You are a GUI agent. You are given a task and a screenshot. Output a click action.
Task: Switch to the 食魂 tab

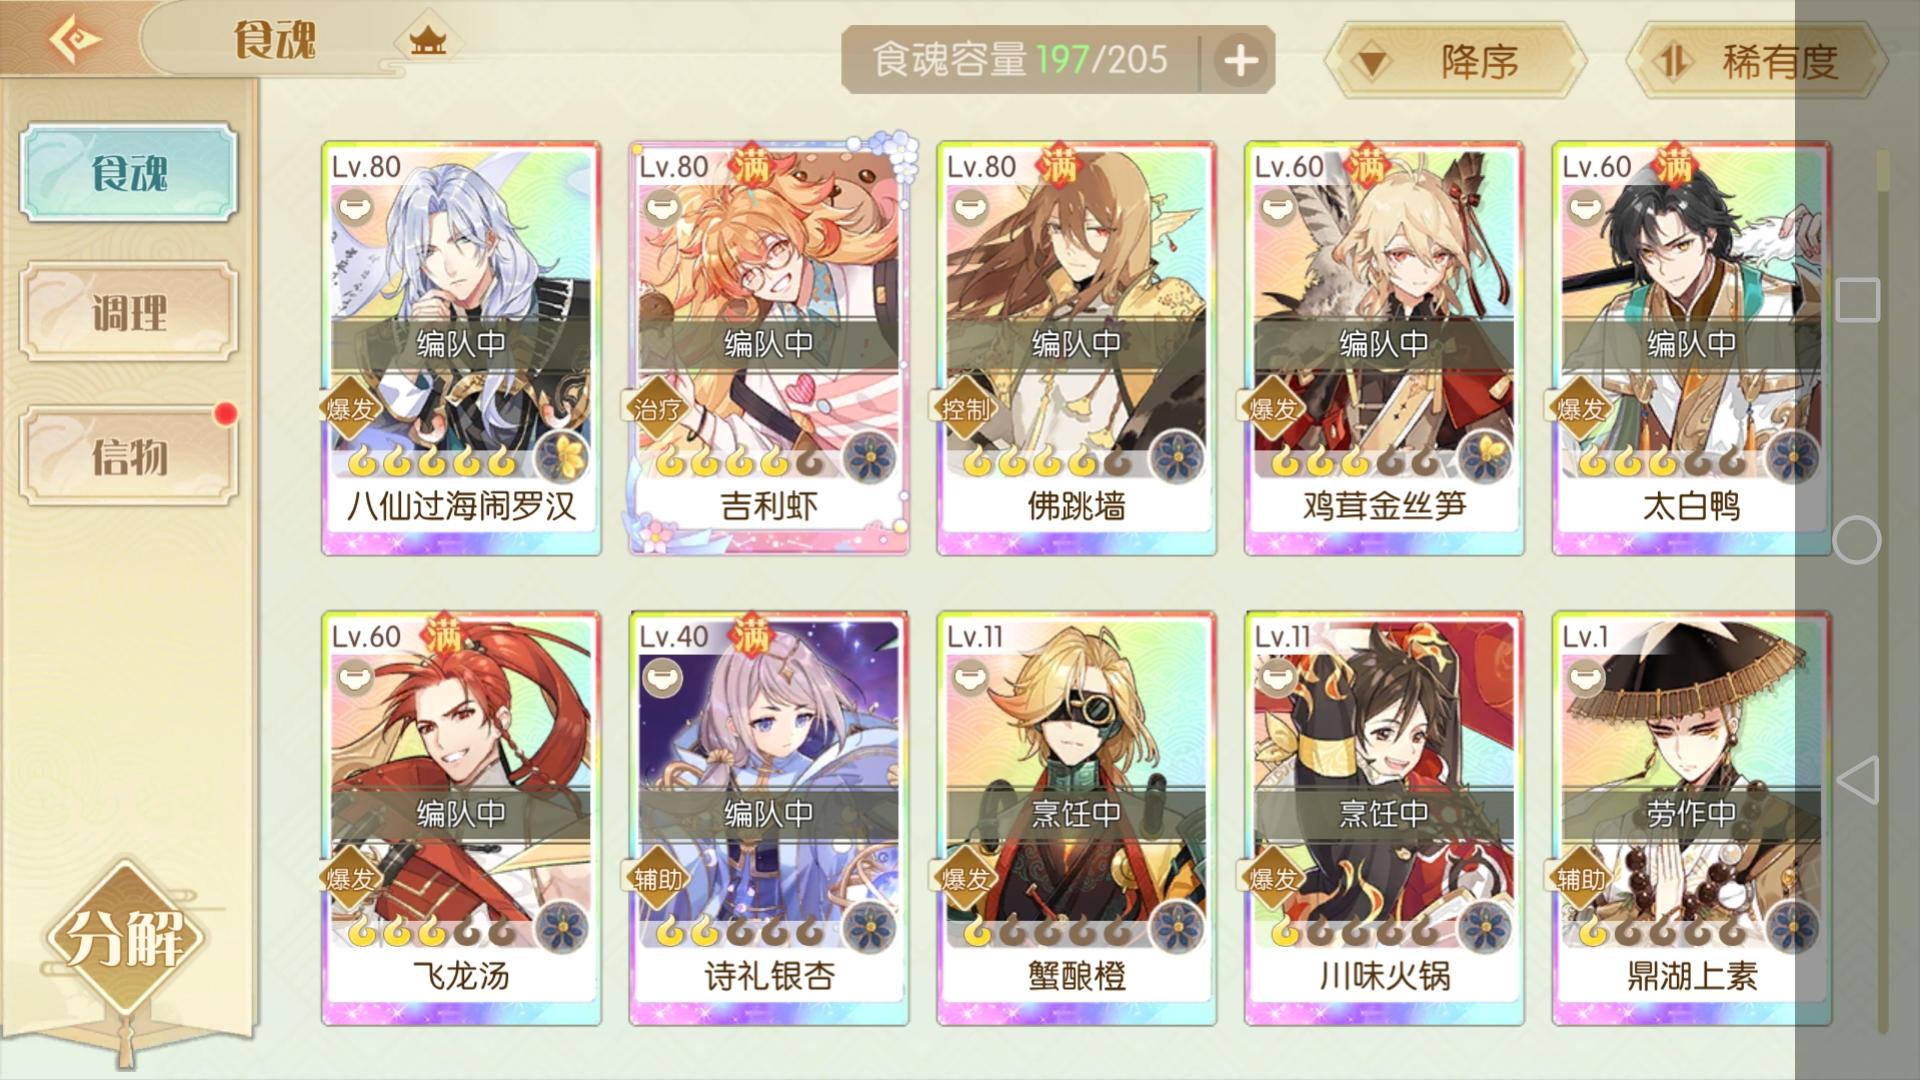[x=129, y=172]
